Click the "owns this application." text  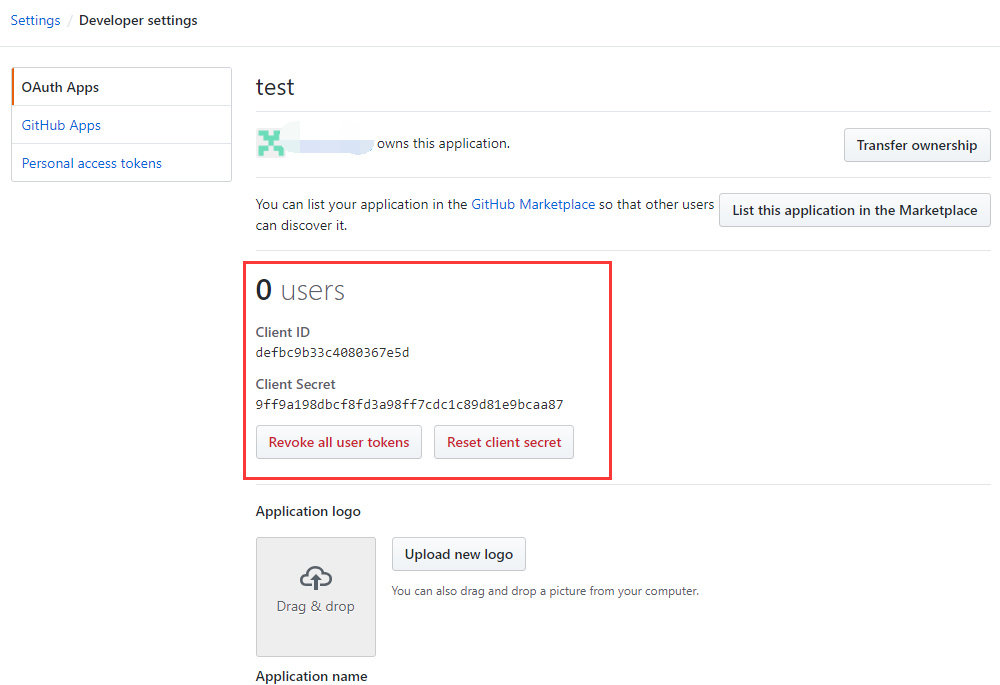click(x=443, y=144)
